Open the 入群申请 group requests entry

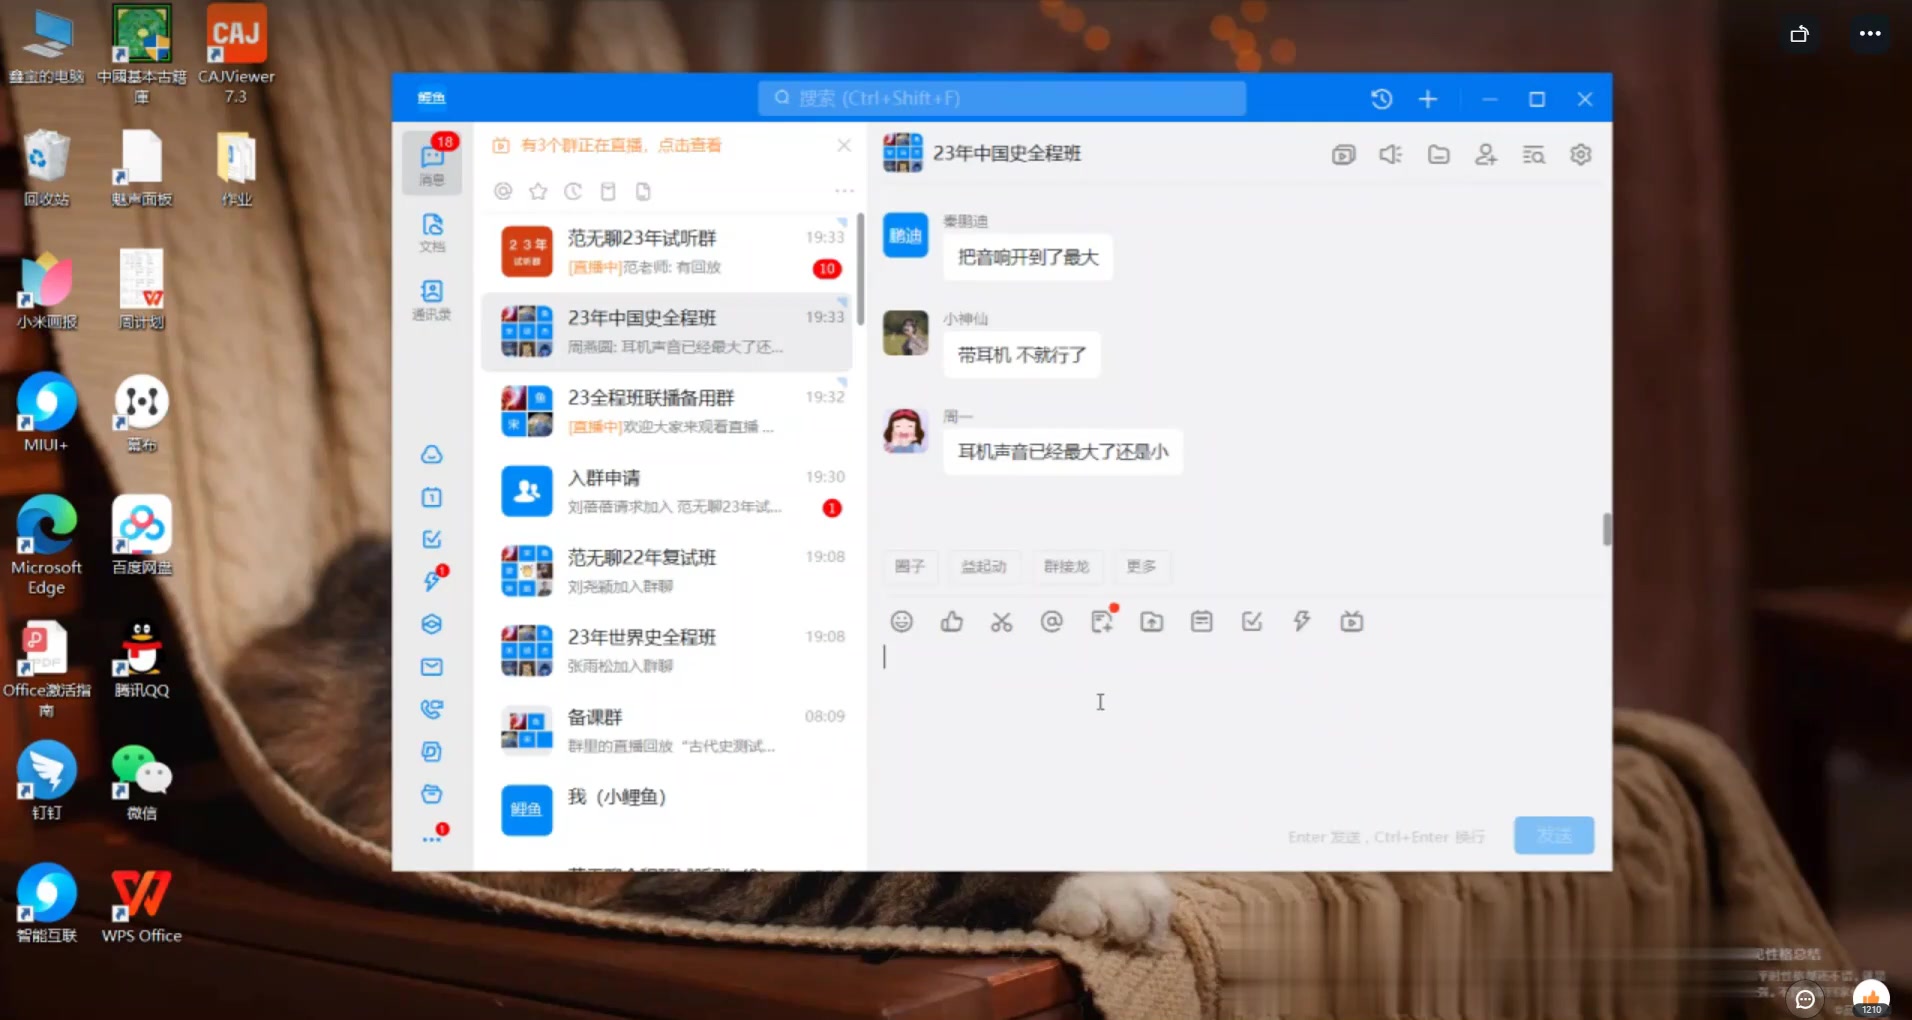(667, 491)
